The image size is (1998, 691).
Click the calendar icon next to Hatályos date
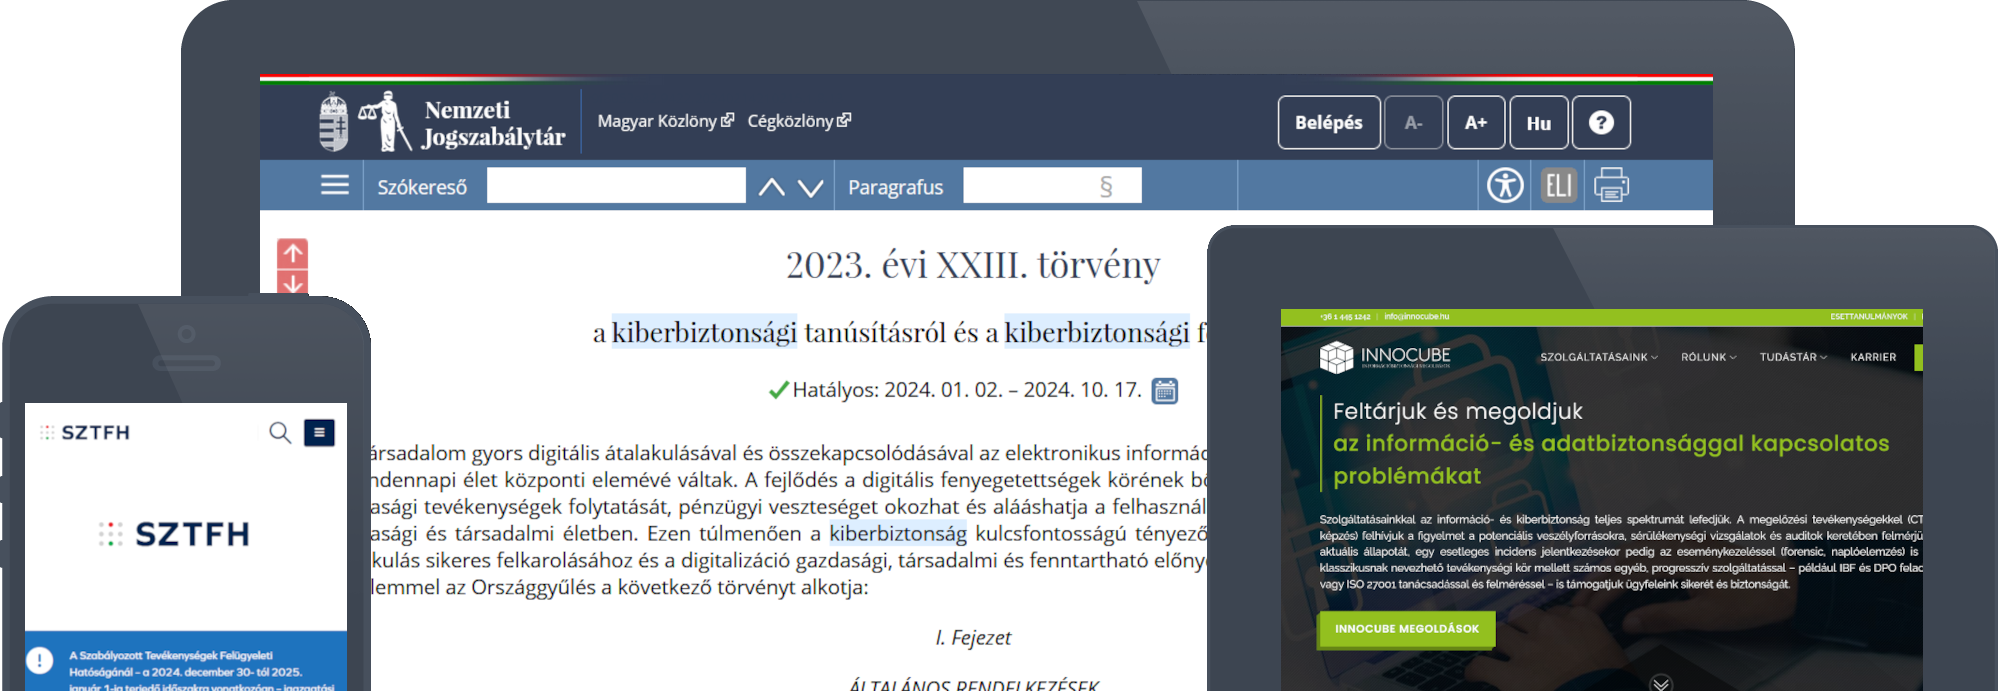pyautogui.click(x=1164, y=391)
